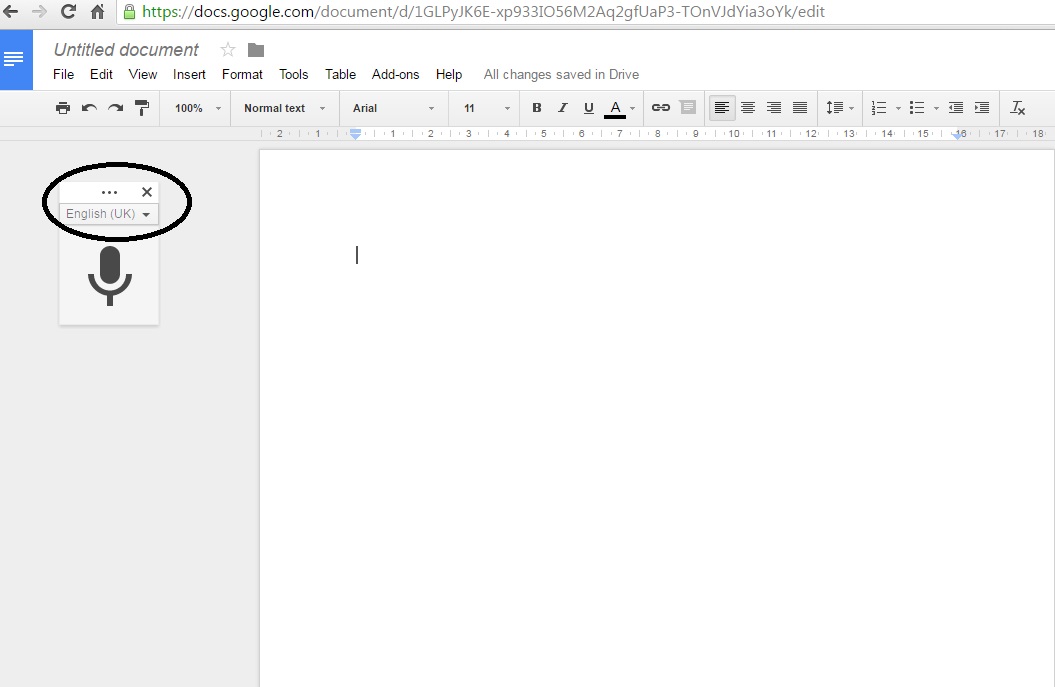Undo the last action

click(x=89, y=108)
